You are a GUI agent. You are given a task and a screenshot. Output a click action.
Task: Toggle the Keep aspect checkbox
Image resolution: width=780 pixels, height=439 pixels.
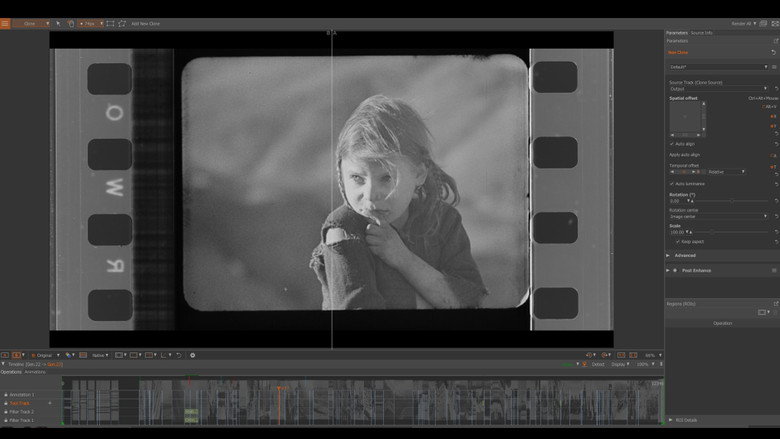click(x=678, y=242)
